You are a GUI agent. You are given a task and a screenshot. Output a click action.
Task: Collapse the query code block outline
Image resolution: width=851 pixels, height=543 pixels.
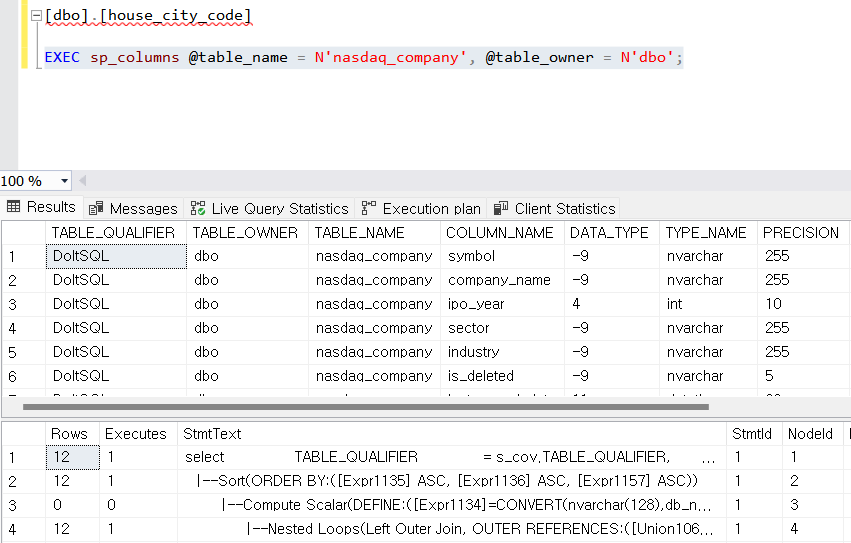click(x=36, y=16)
